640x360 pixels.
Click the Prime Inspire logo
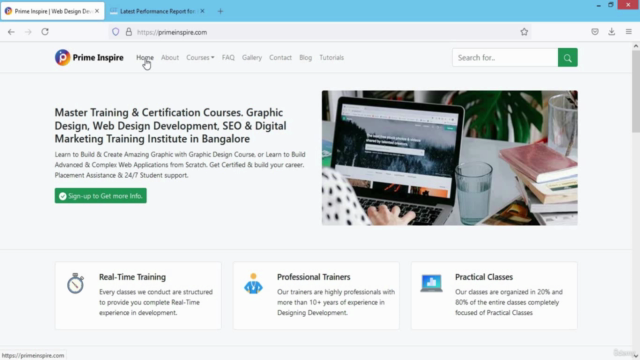89,58
